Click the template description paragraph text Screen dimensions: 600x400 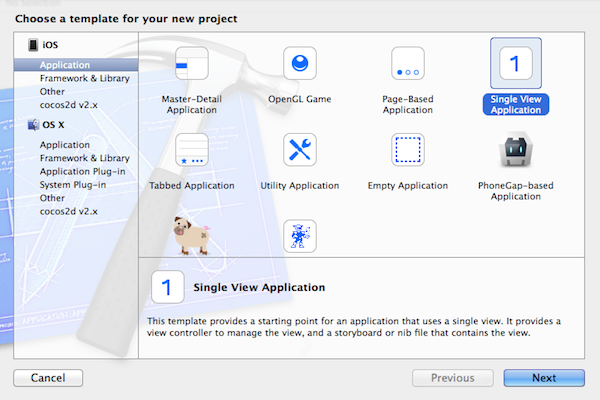[354, 327]
